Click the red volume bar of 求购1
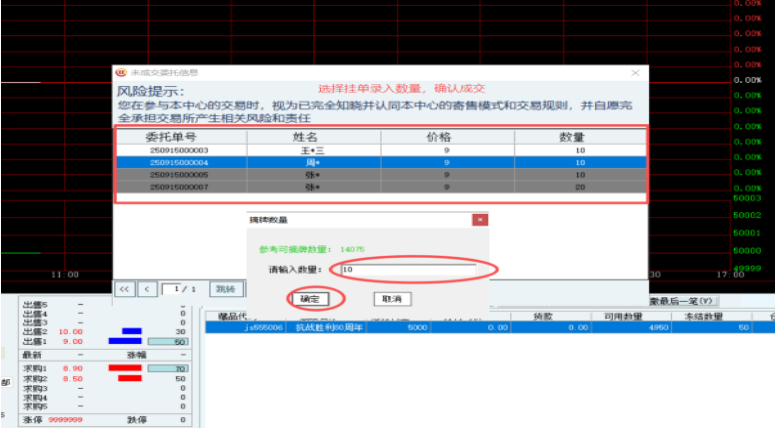The image size is (776, 436). click(x=125, y=368)
